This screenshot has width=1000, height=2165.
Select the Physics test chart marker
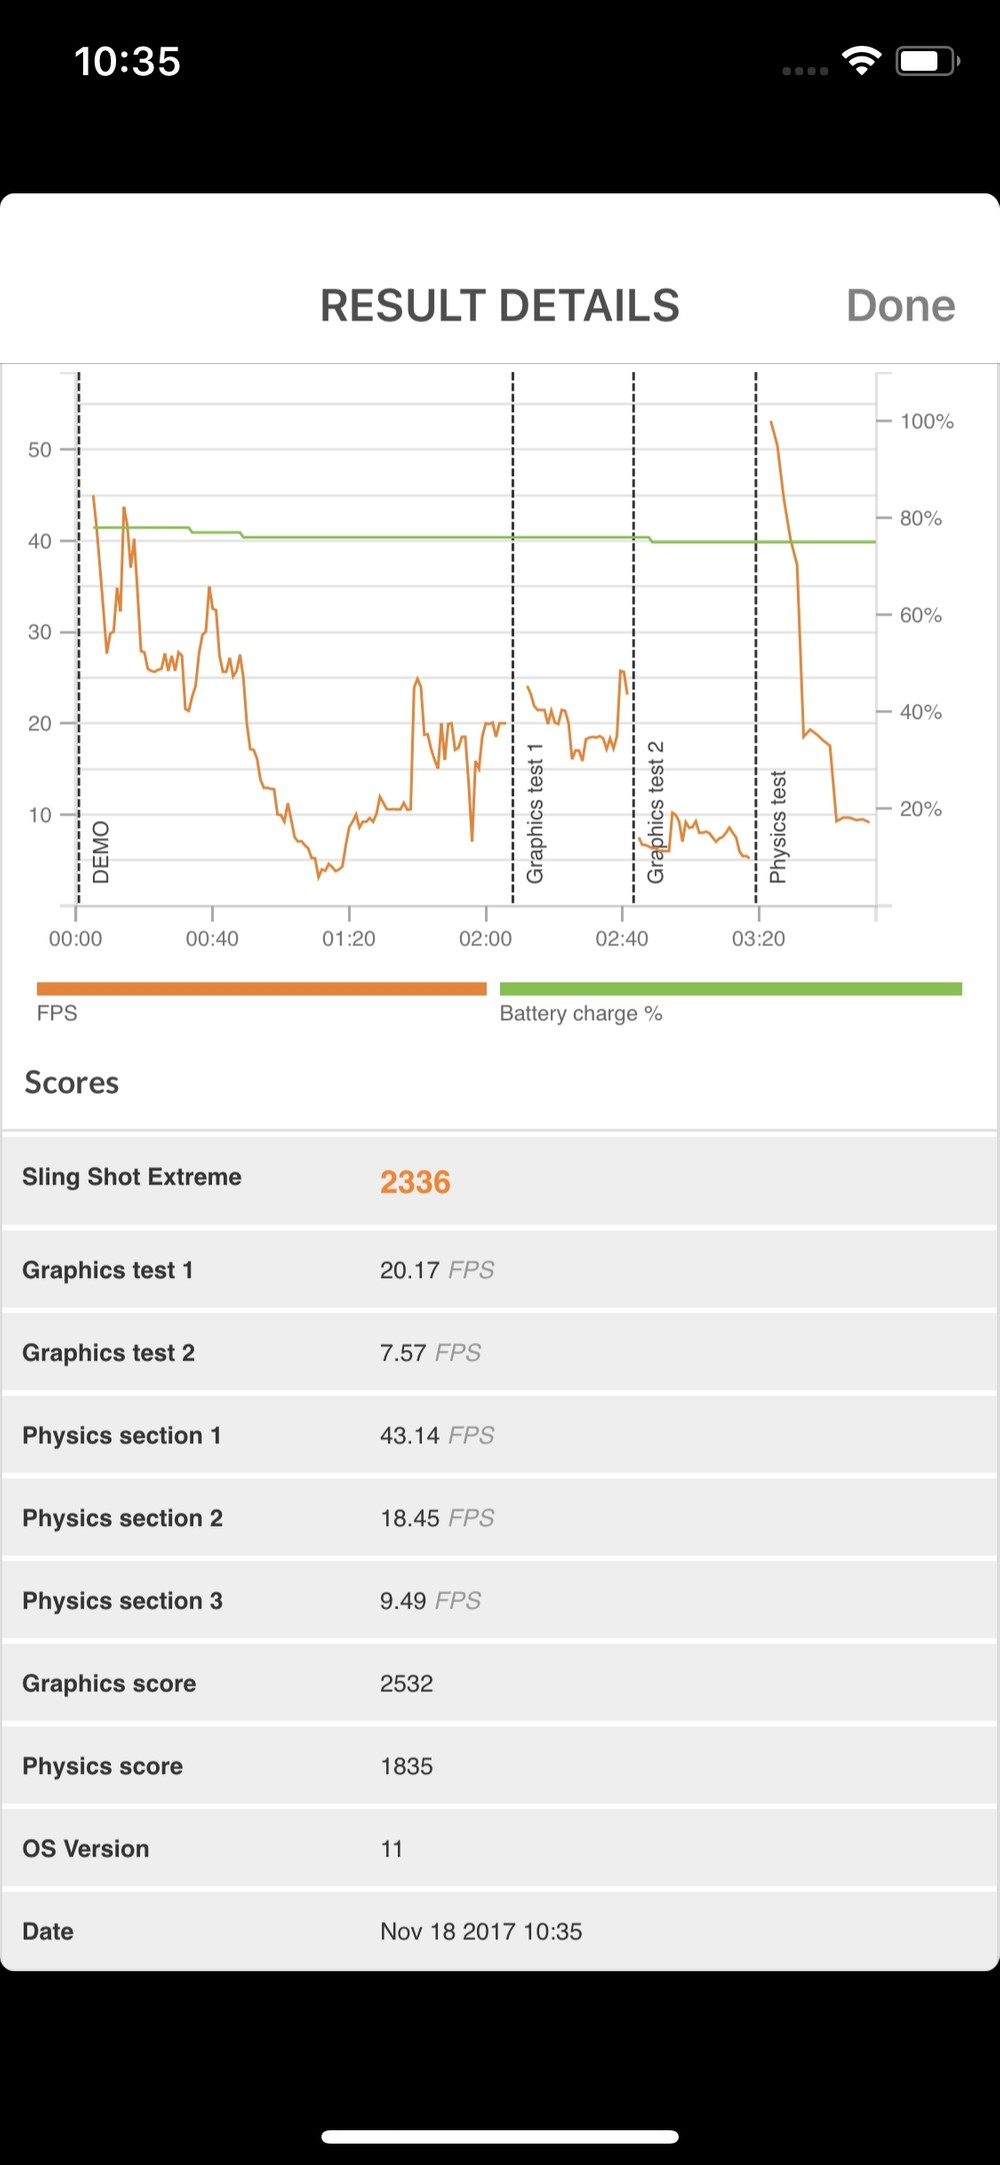pyautogui.click(x=778, y=827)
